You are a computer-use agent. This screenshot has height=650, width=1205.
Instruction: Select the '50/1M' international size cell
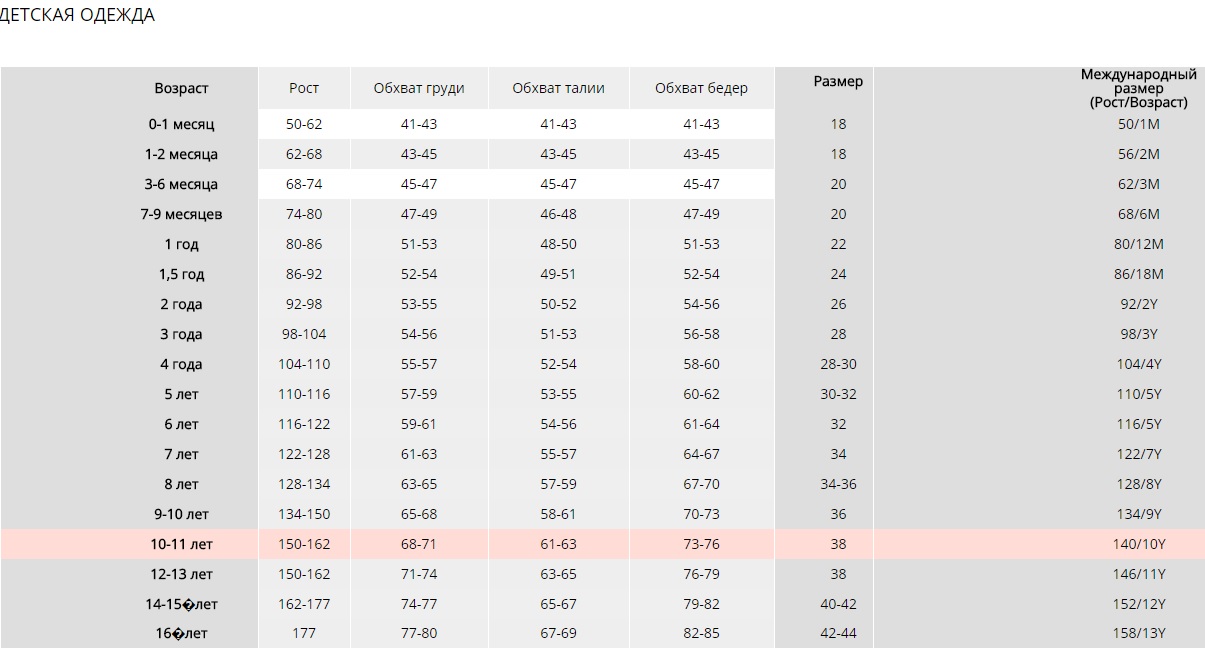[x=1139, y=124]
